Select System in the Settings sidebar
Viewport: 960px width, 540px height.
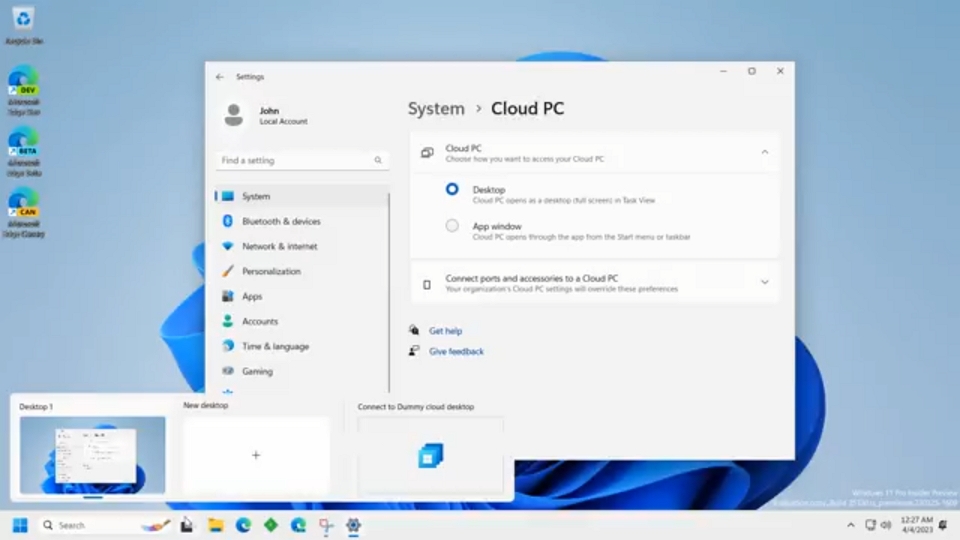pos(301,196)
